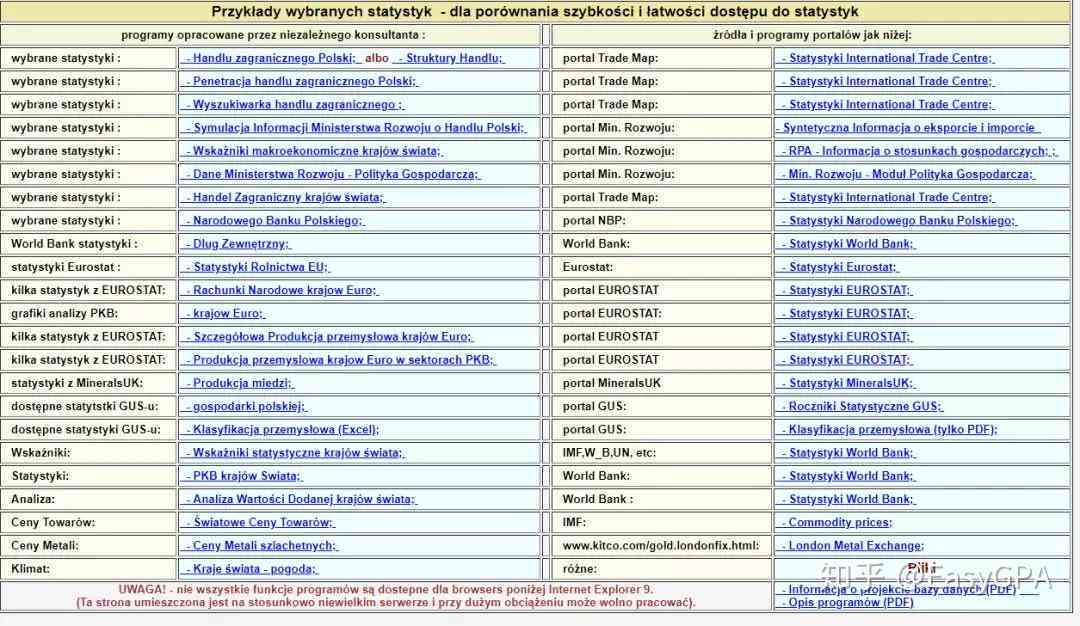Open Statystyki World Bank in Analiza Wartości Dodanej row
This screenshot has height=626, width=1080.
pyautogui.click(x=846, y=499)
